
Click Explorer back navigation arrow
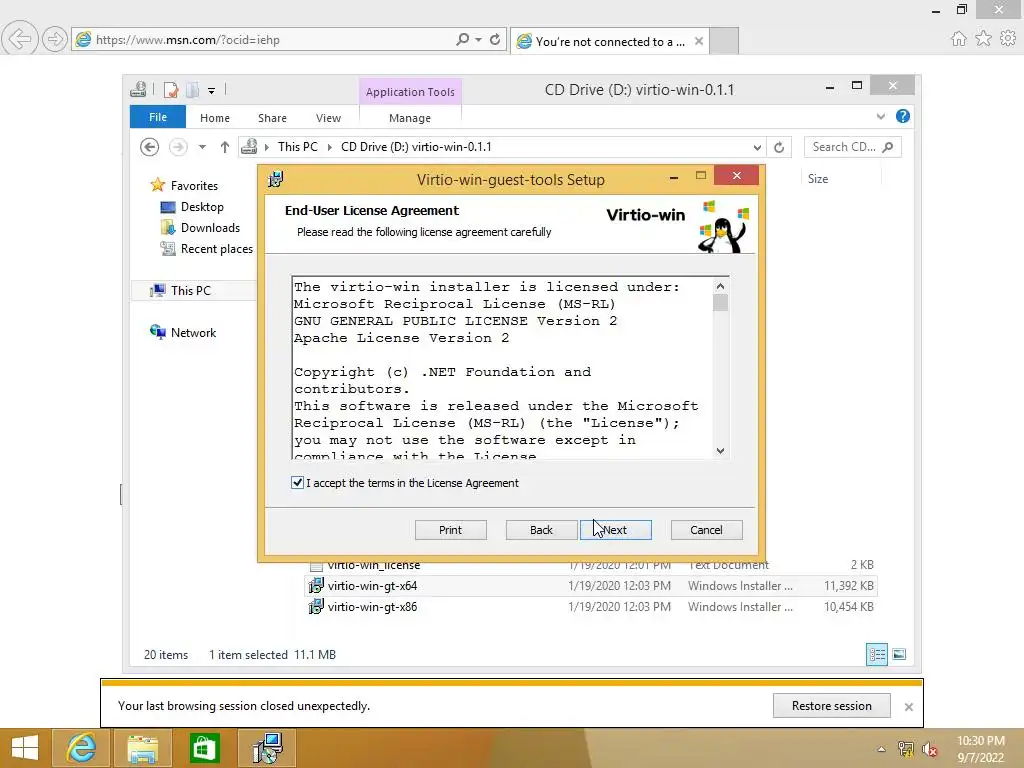coord(150,147)
